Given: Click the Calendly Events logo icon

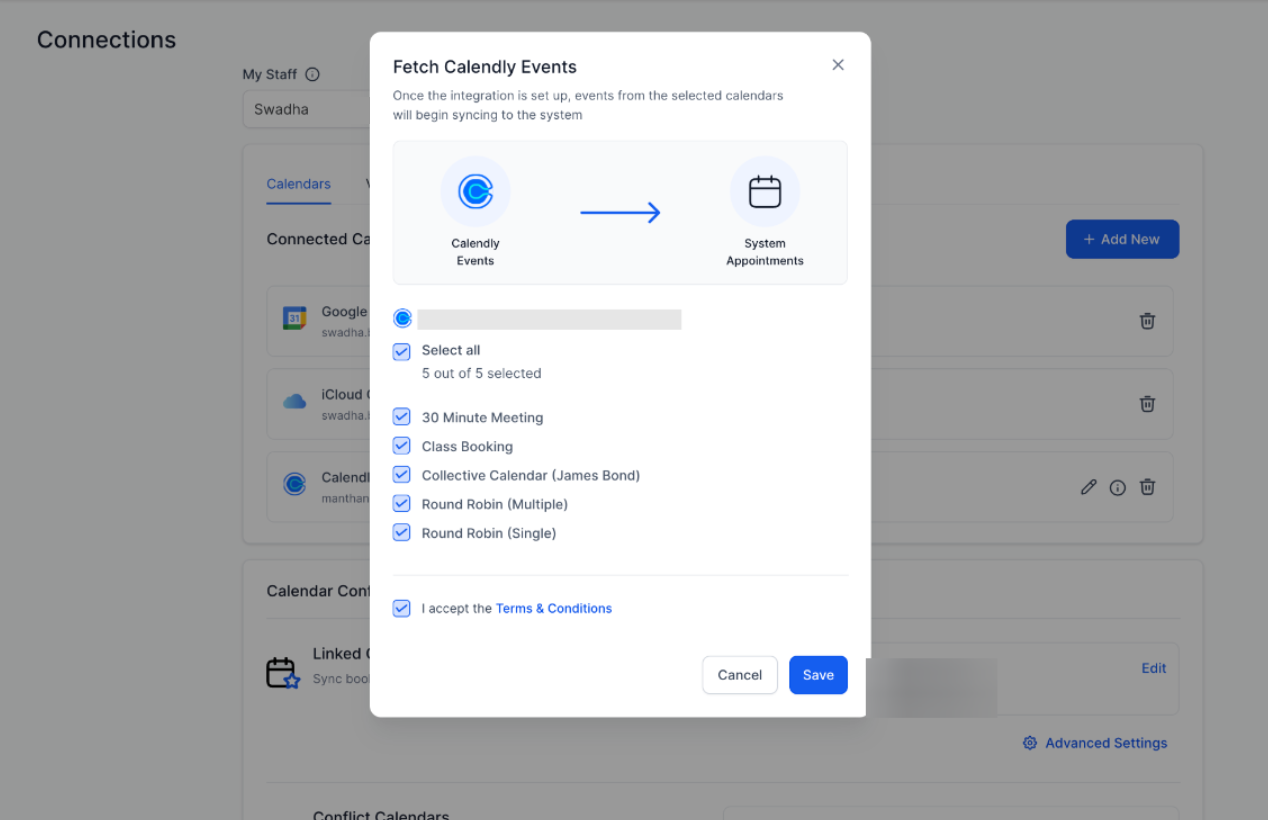Looking at the screenshot, I should click(475, 191).
